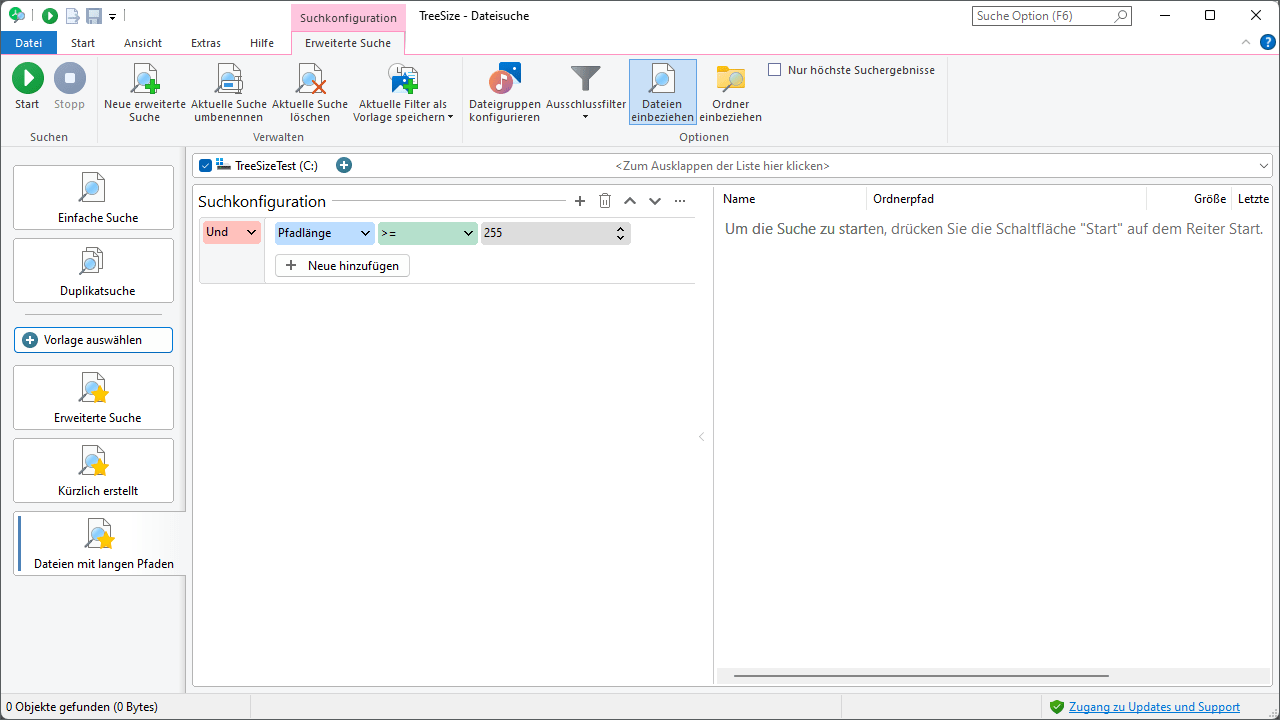The image size is (1280, 720).
Task: Add a new condition with plus icon
Action: tap(580, 201)
